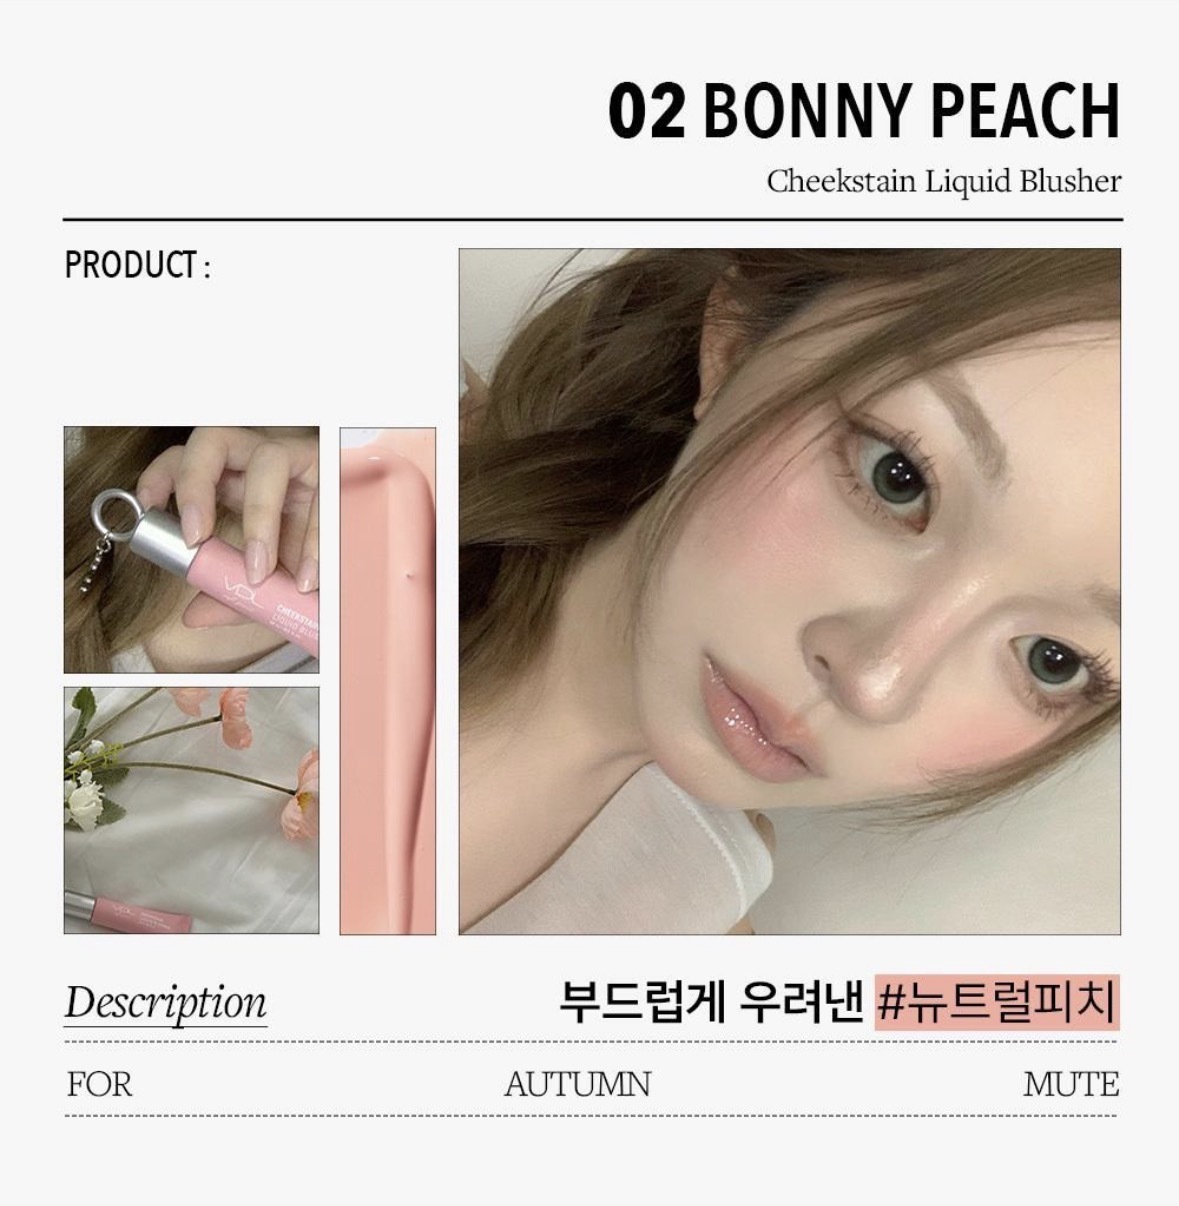Click the Description heading

point(166,1002)
